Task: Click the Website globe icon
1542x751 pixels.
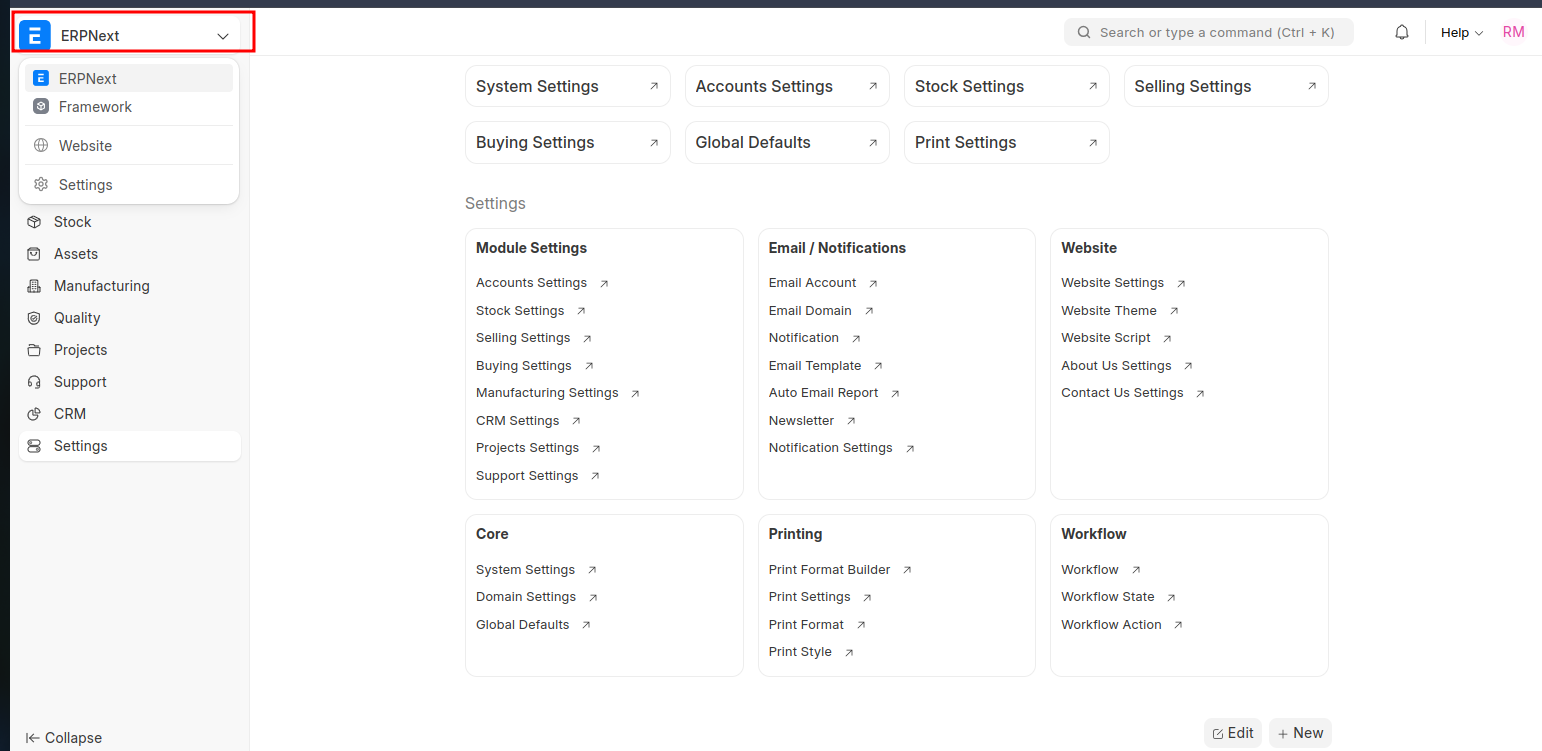Action: pos(41,146)
